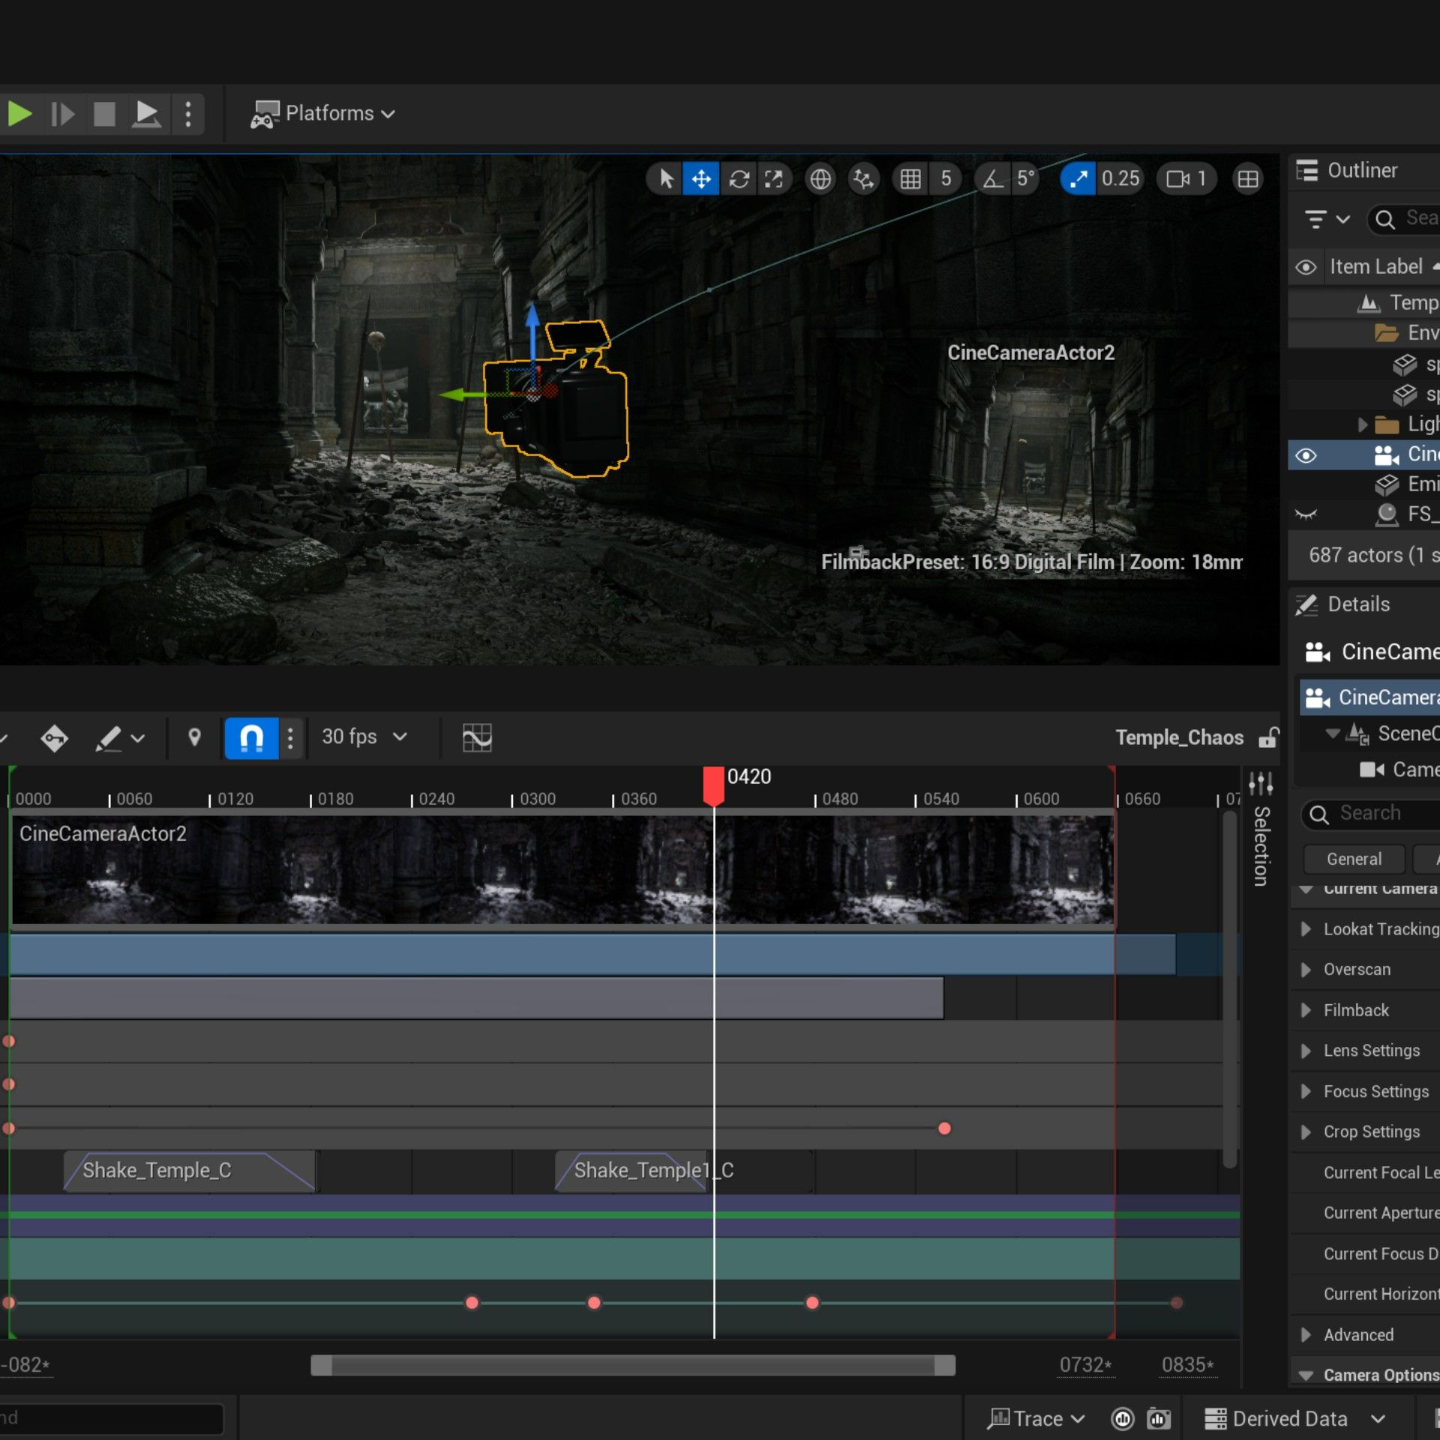The height and width of the screenshot is (1440, 1440).
Task: Click the red playhead marker at 0420
Action: [x=713, y=785]
